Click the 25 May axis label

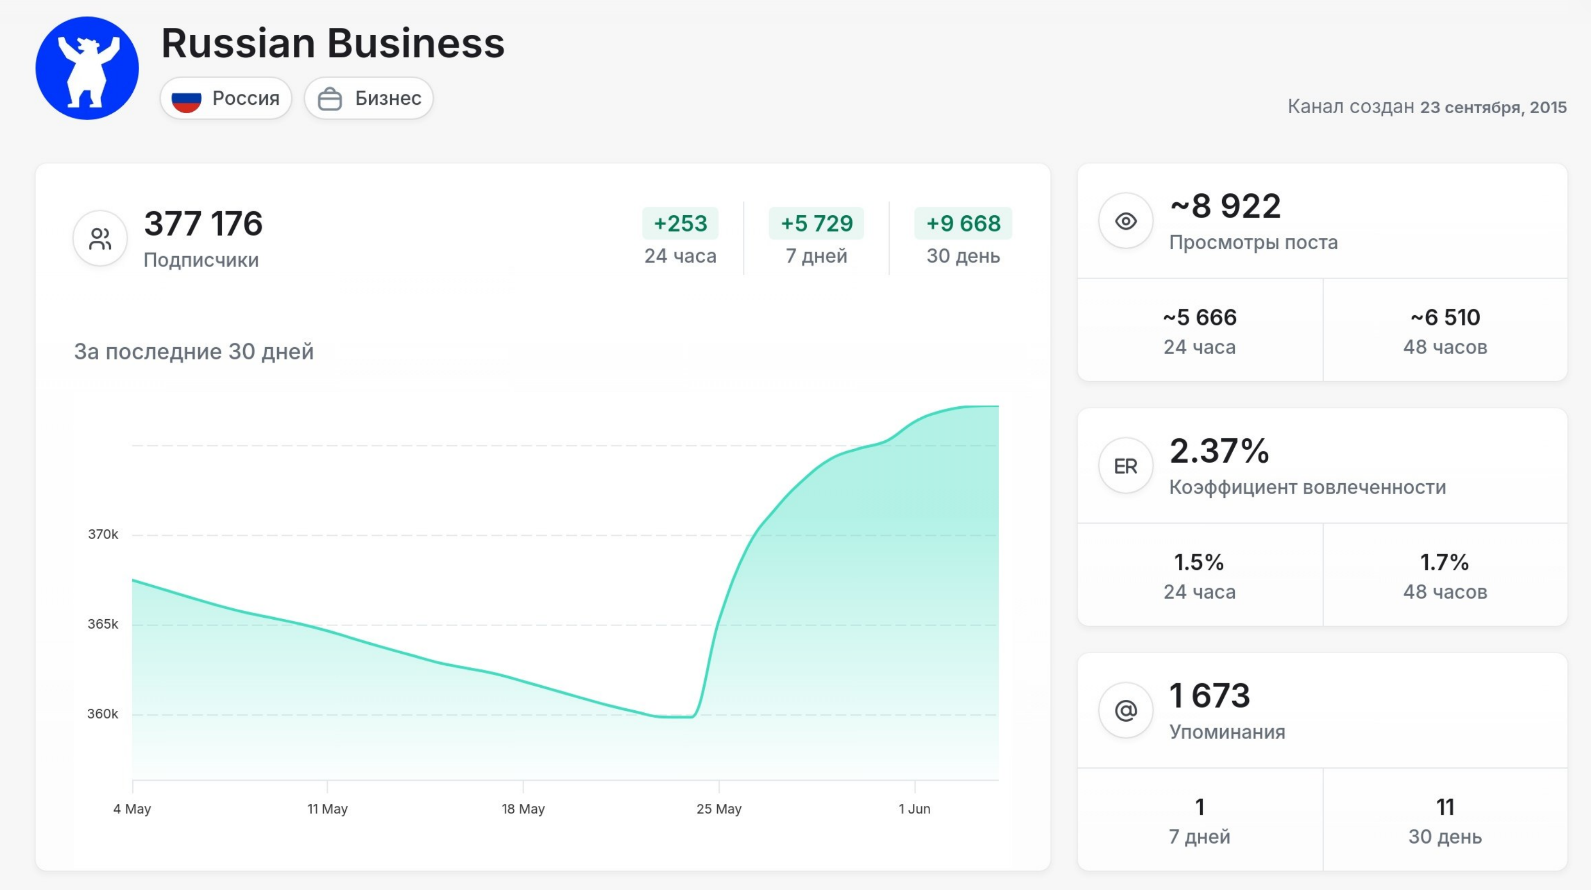pyautogui.click(x=719, y=809)
